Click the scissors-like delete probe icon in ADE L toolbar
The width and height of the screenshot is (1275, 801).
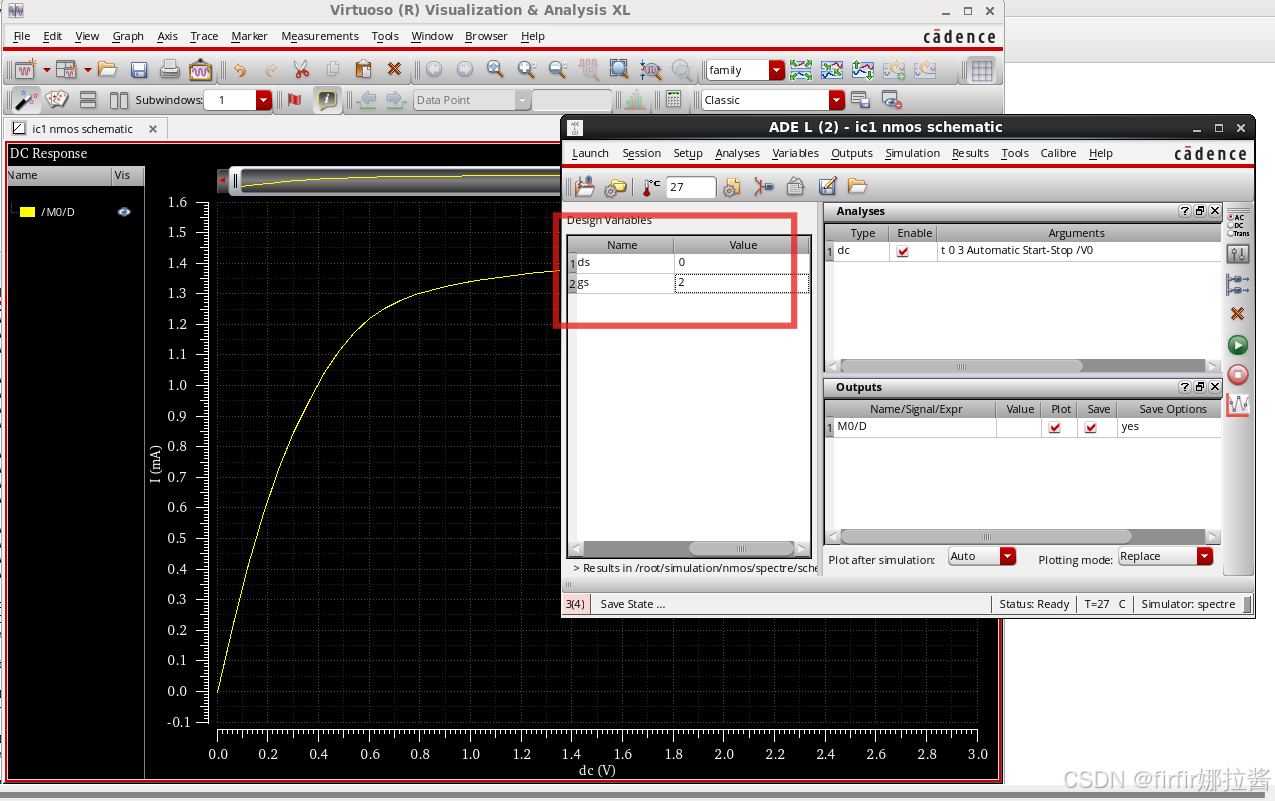coord(764,186)
